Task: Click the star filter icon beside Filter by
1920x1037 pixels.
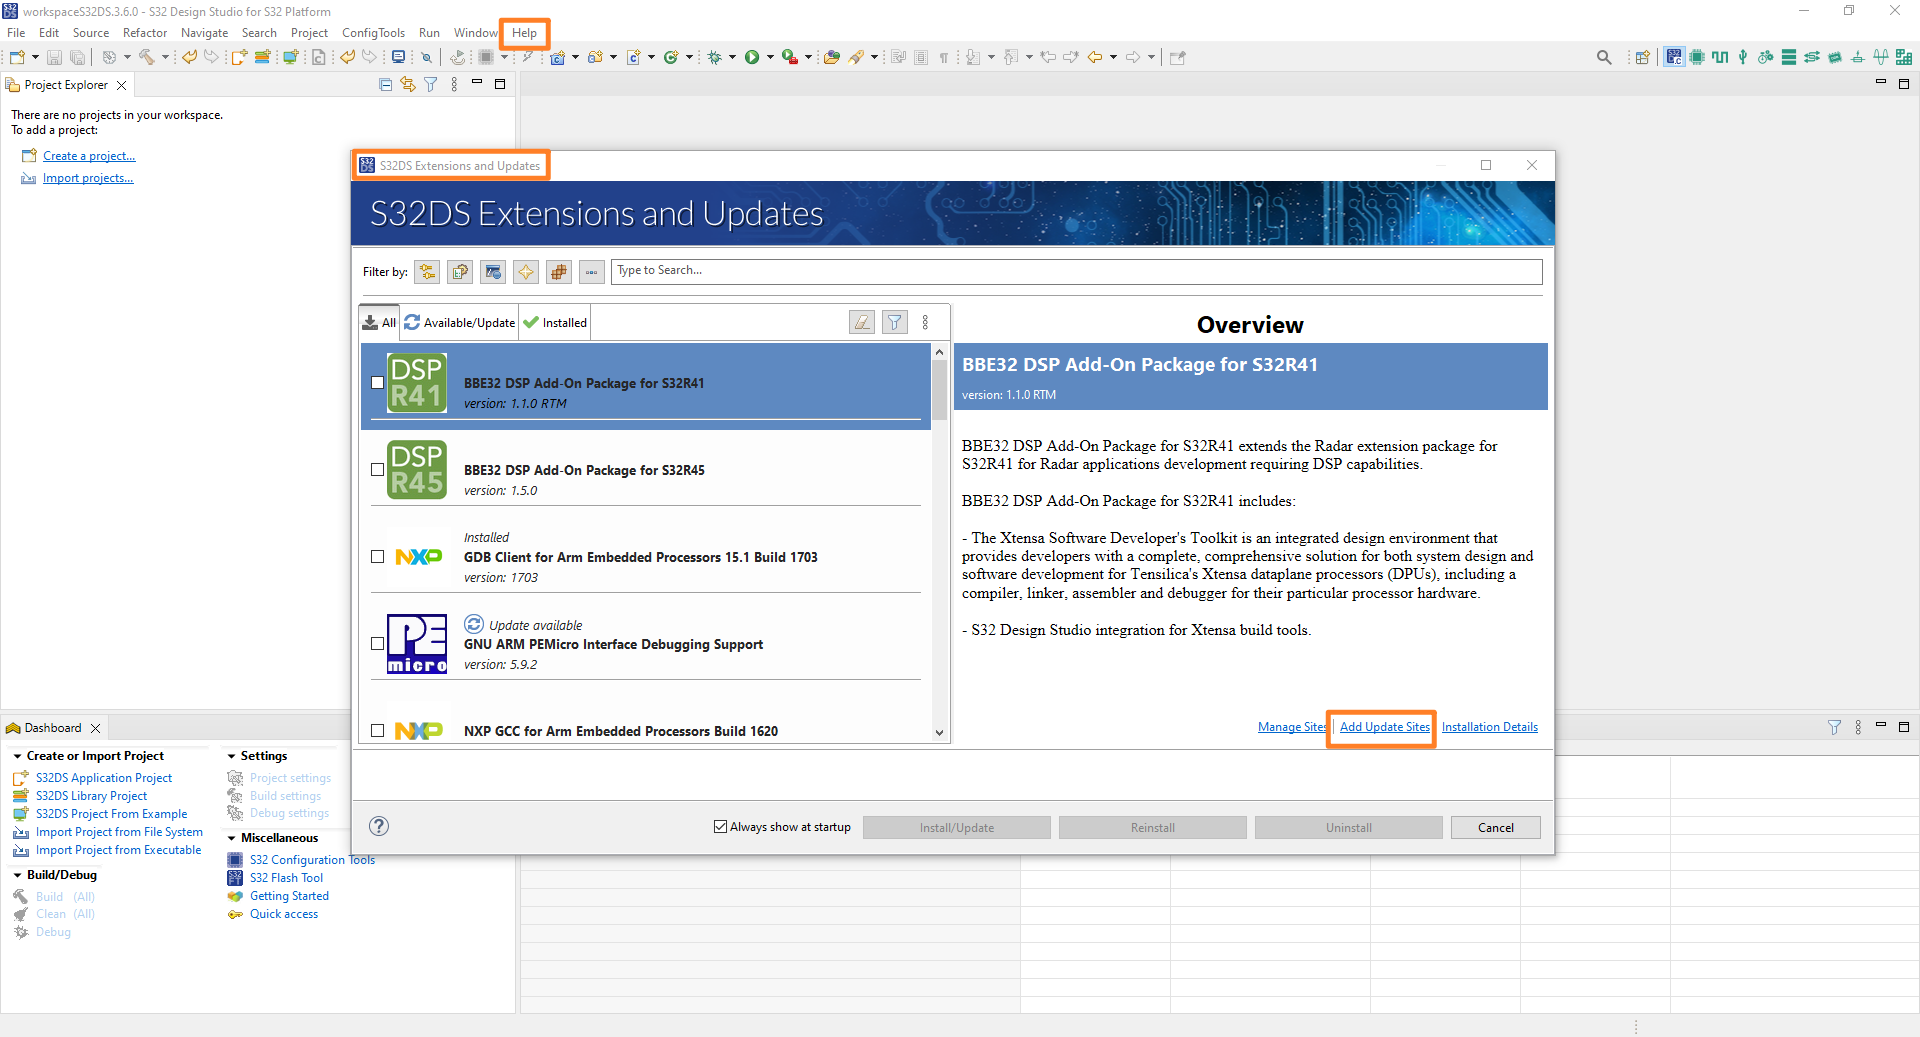Action: point(526,271)
